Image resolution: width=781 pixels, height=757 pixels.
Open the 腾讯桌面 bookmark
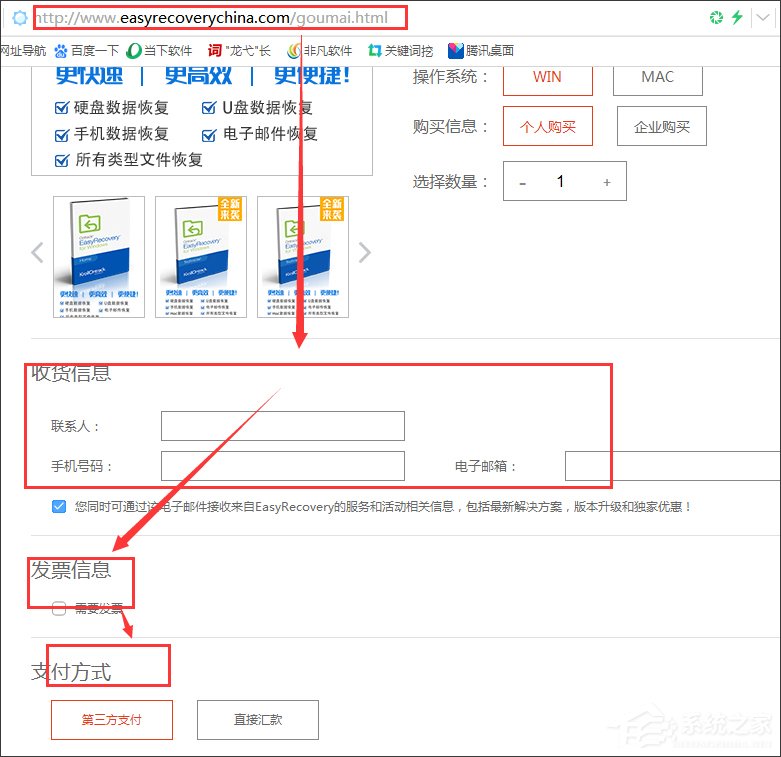481,50
